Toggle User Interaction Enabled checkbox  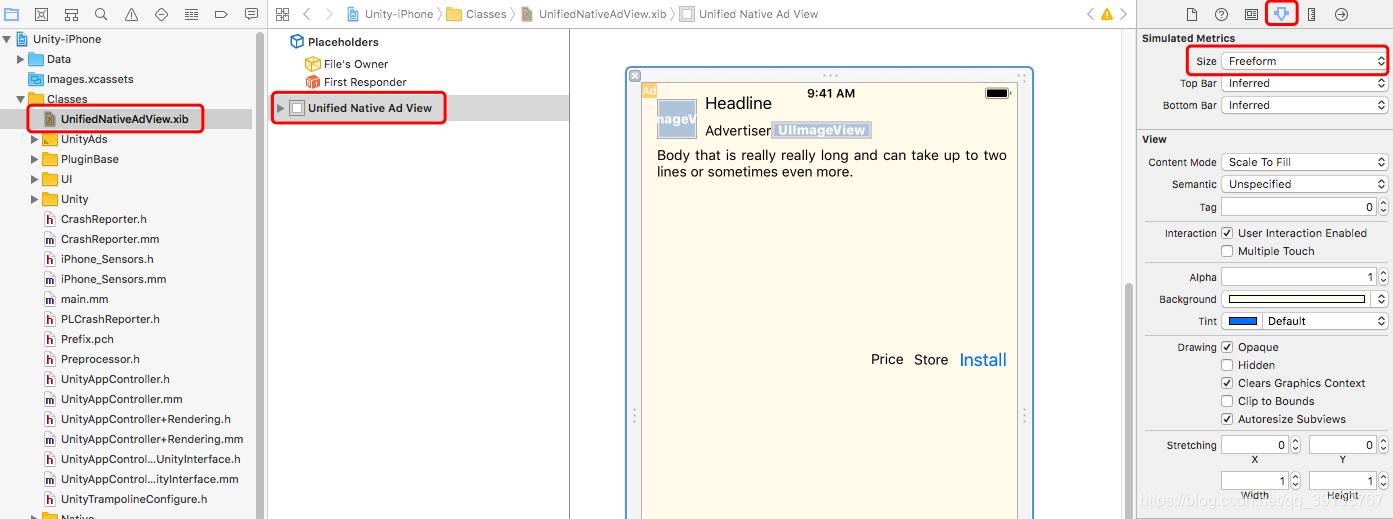pyautogui.click(x=1227, y=233)
